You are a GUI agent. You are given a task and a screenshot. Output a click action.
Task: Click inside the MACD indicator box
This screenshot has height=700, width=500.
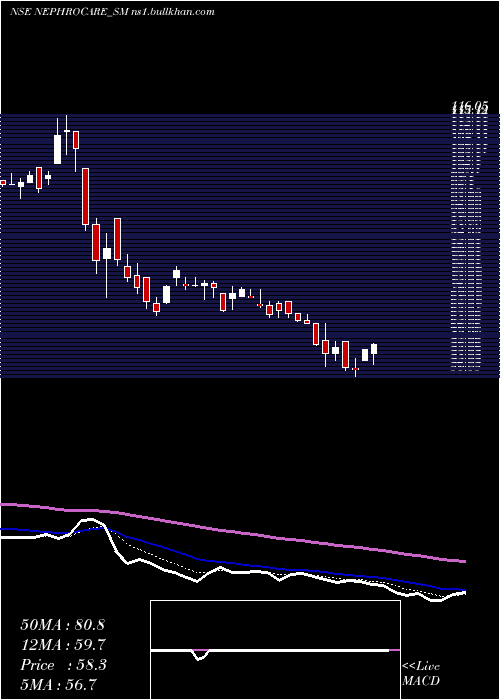click(x=275, y=650)
